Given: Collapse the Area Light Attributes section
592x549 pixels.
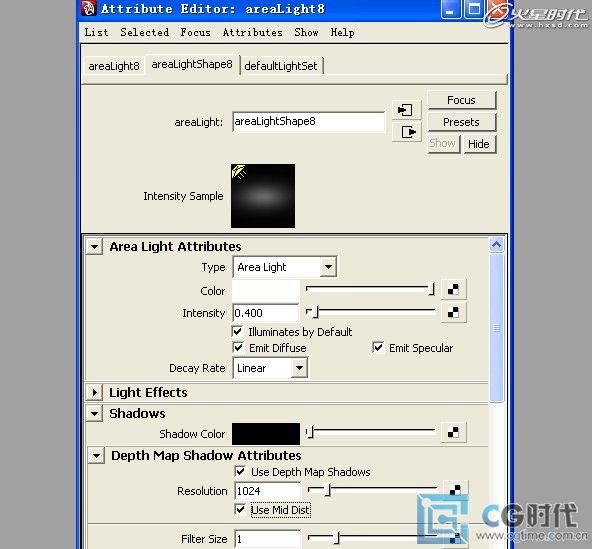Looking at the screenshot, I should point(94,247).
